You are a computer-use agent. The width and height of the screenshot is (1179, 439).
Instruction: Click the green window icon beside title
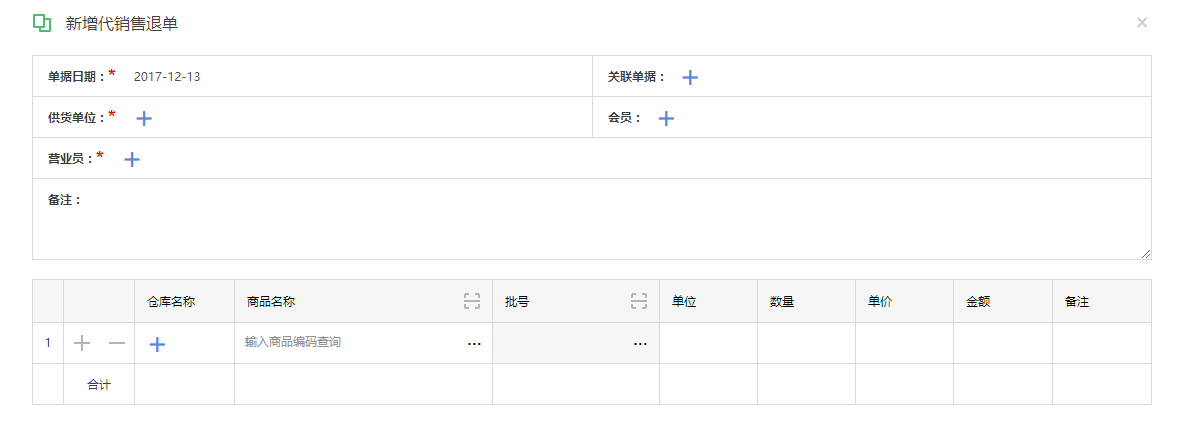(x=42, y=23)
